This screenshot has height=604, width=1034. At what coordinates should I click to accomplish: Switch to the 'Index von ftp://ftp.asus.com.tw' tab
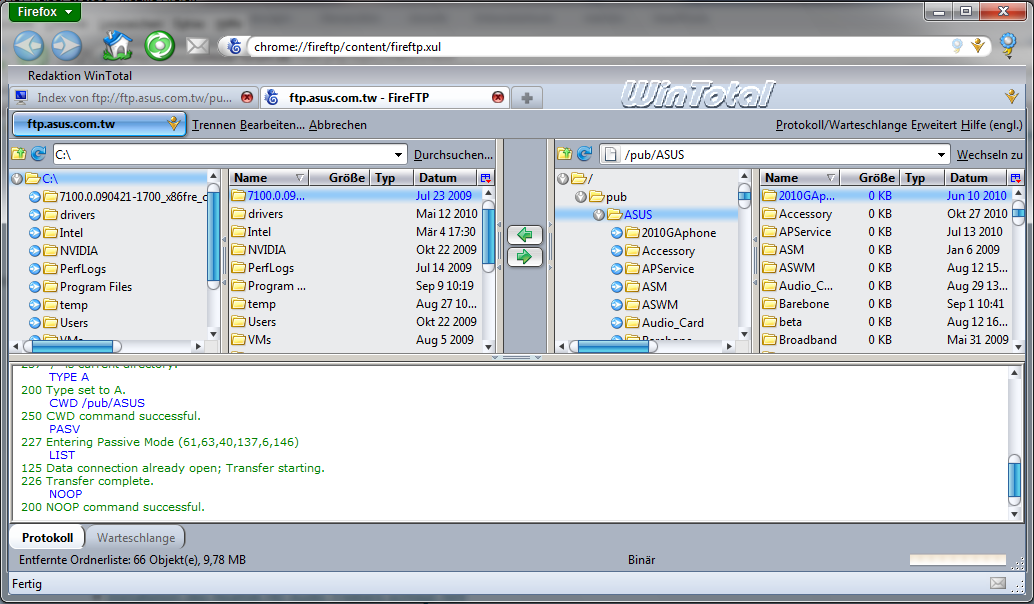[x=135, y=98]
